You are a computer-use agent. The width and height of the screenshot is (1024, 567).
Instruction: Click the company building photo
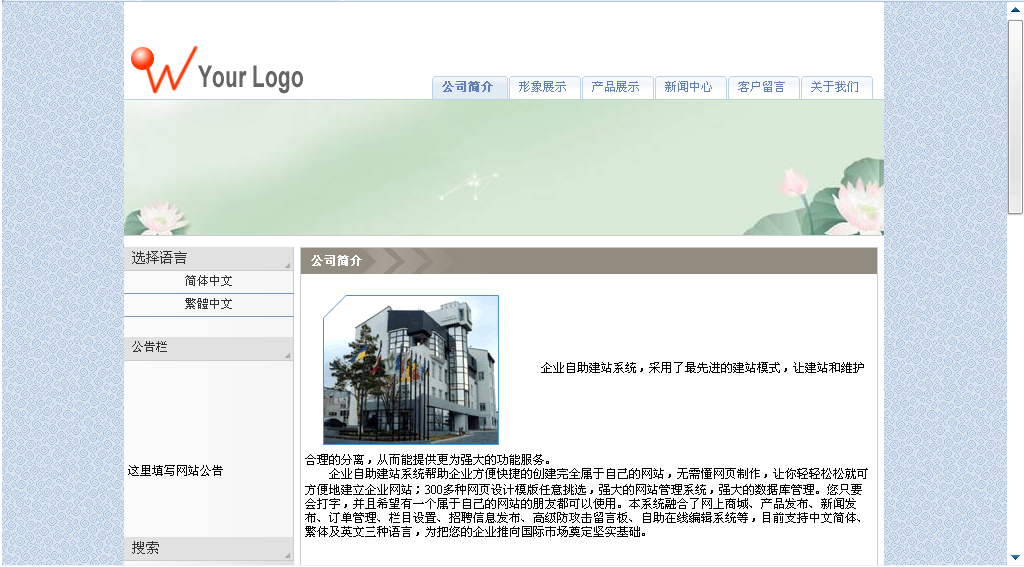click(x=411, y=370)
